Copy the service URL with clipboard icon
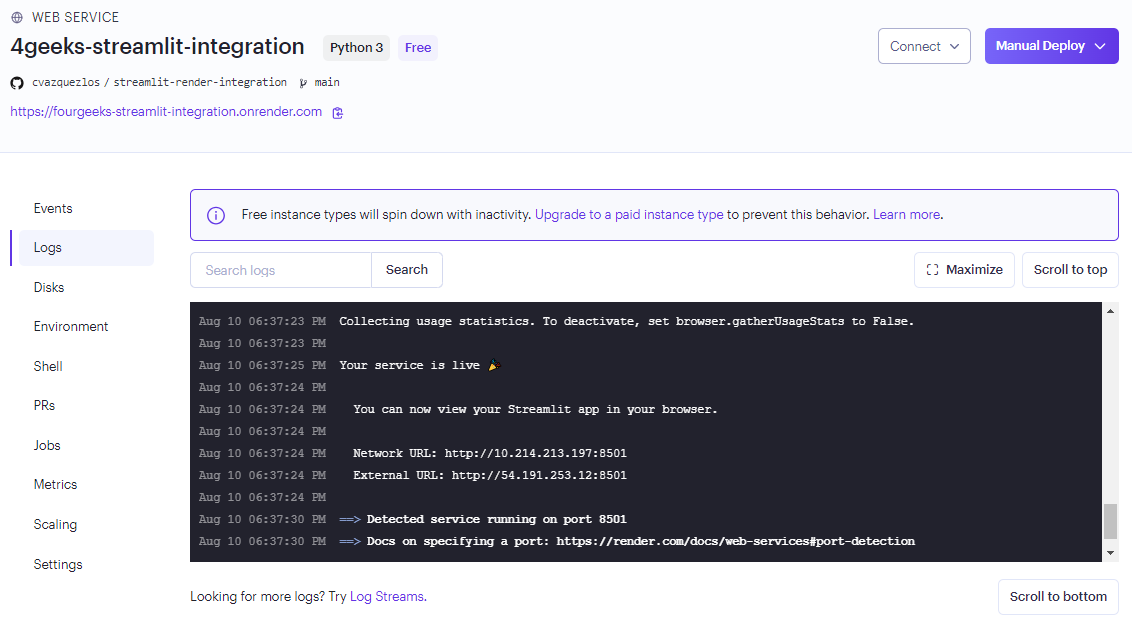 point(337,113)
